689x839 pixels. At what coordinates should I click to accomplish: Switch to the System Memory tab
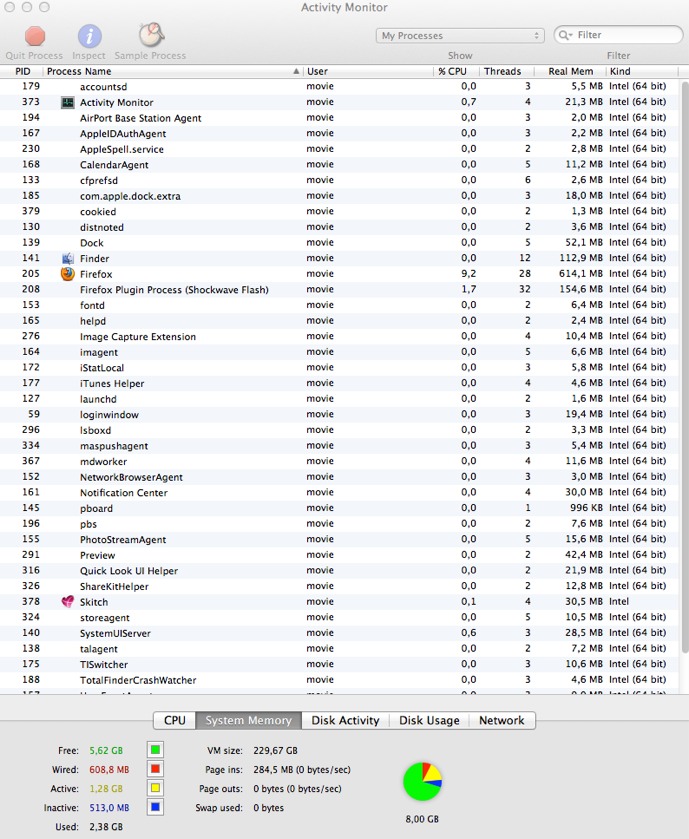[249, 720]
